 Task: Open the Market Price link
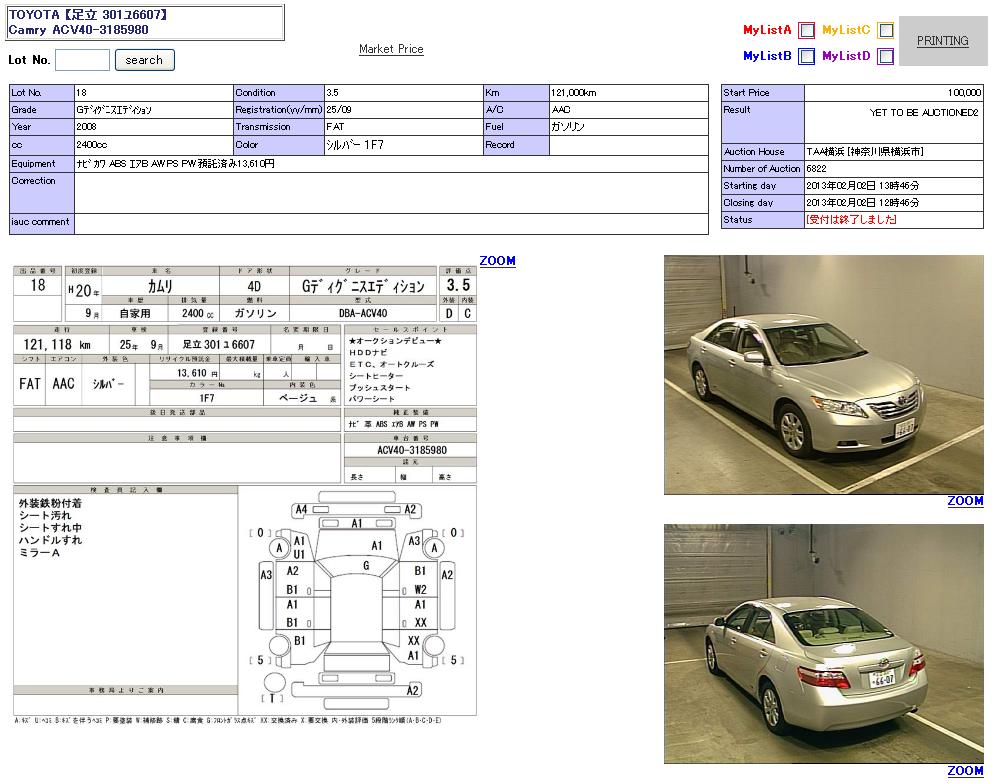(391, 49)
